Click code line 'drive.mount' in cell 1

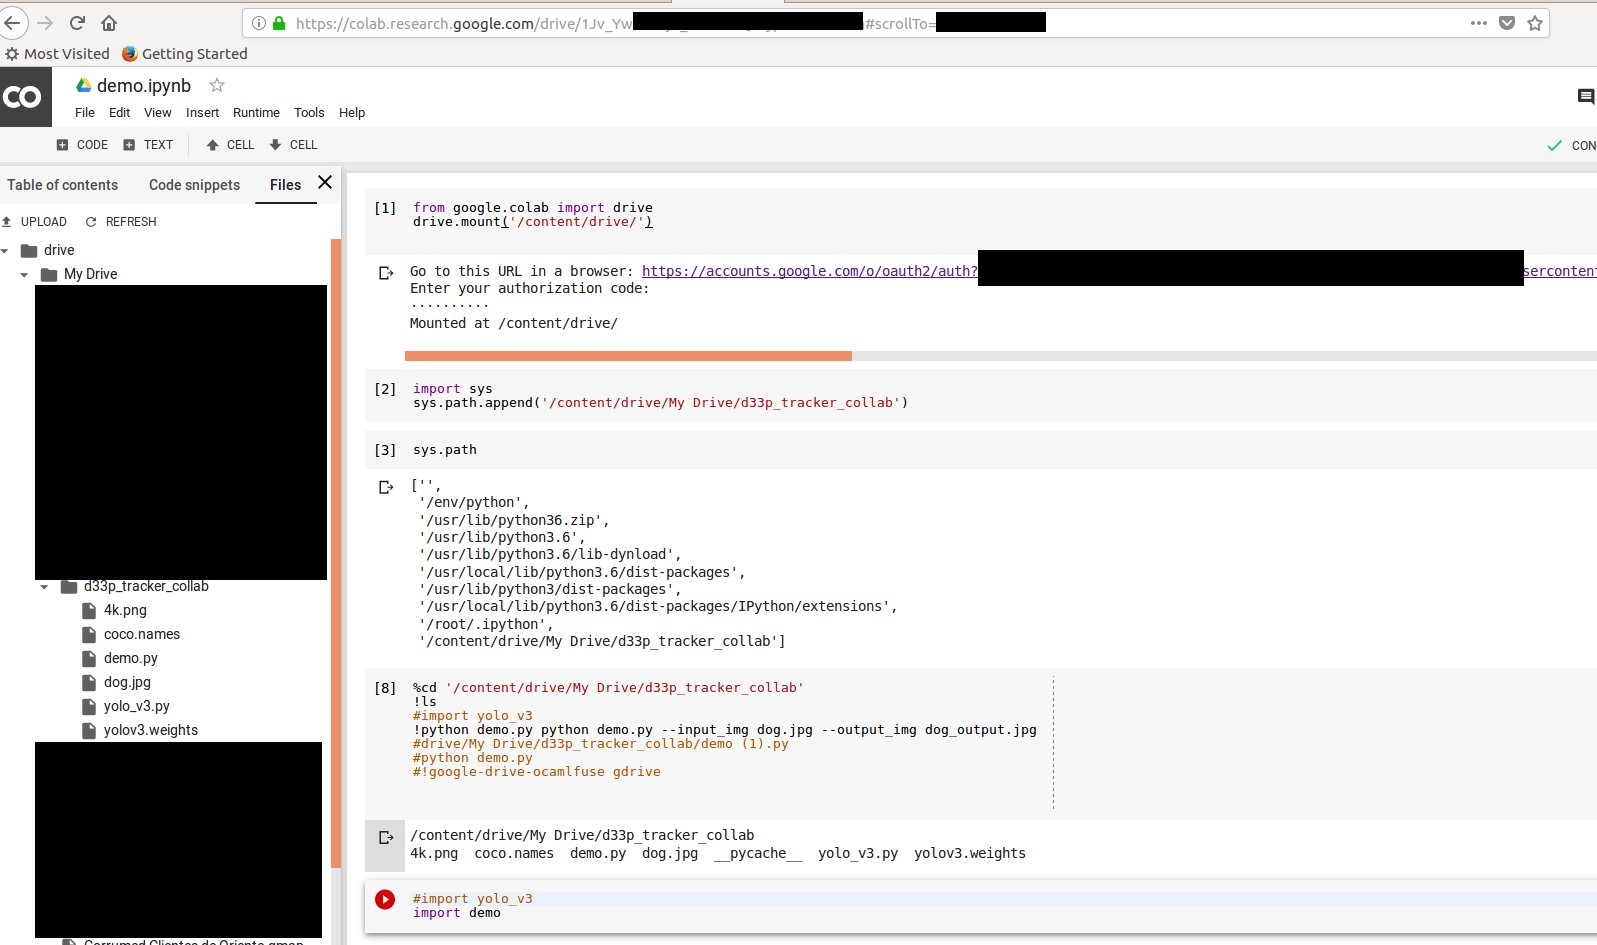532,222
